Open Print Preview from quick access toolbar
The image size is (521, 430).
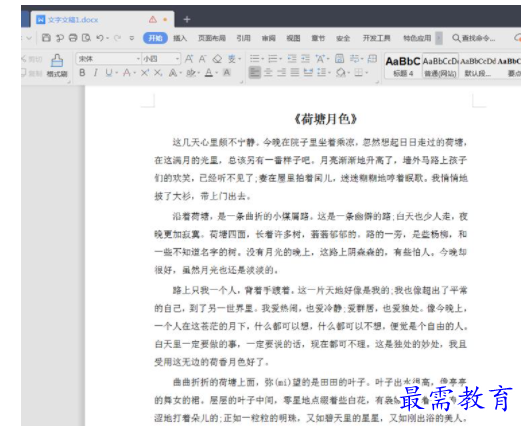point(86,38)
